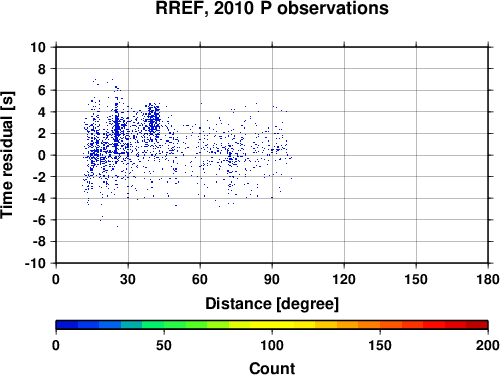The image size is (500, 375).
Task: Click the x-axis tick label 120
Action: point(344,279)
